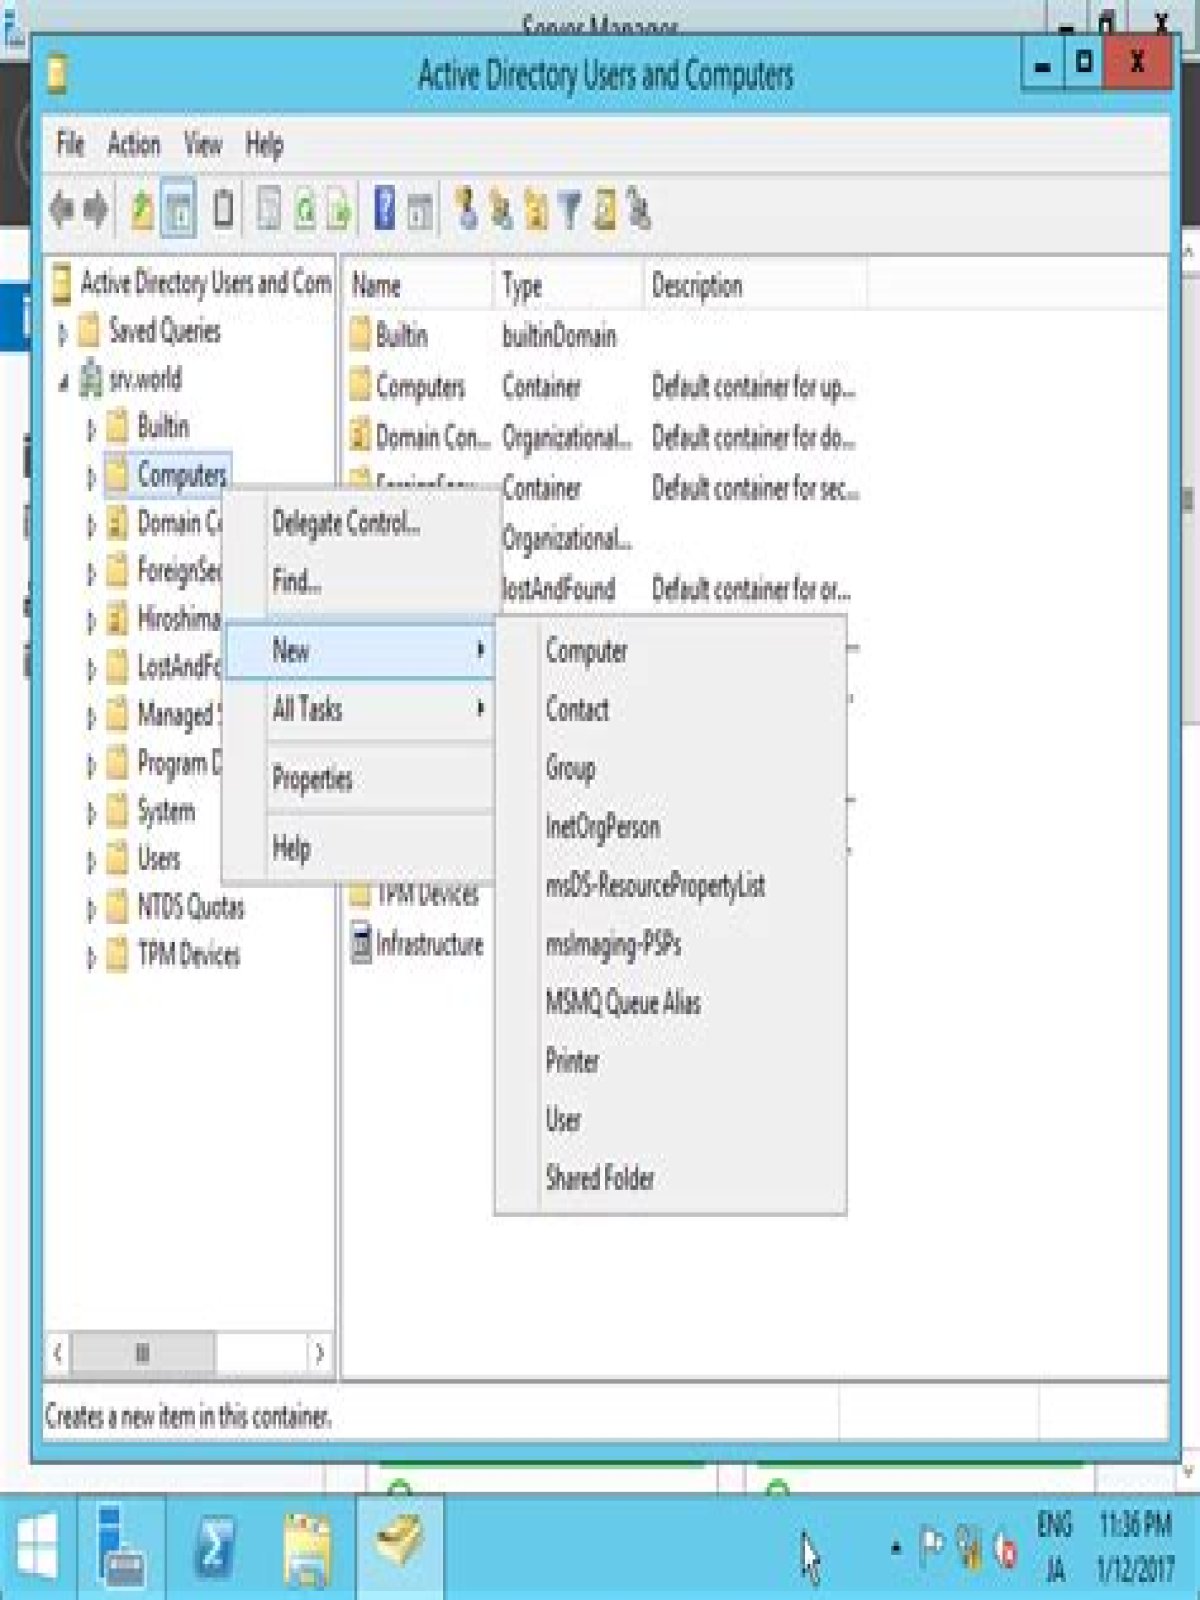Choose Find... from context menu
This screenshot has width=1200, height=1600.
coord(361,581)
